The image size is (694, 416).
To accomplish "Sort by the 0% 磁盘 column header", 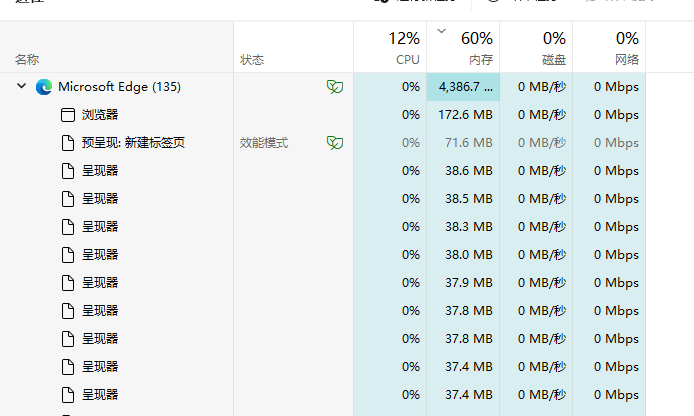I will coord(536,47).
